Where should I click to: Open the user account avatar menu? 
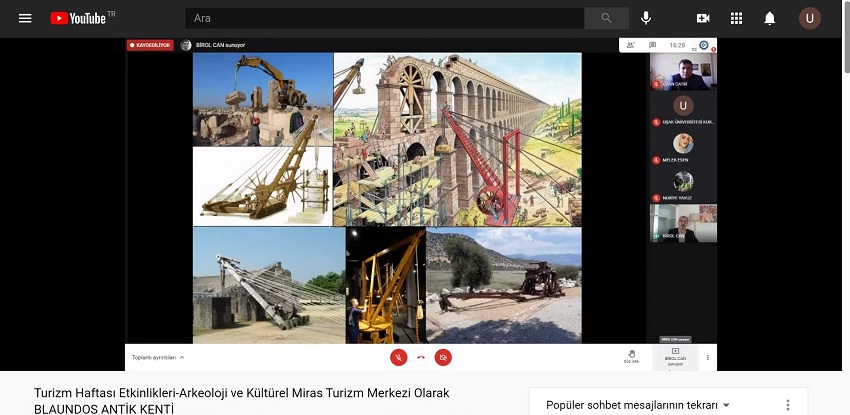pos(809,18)
